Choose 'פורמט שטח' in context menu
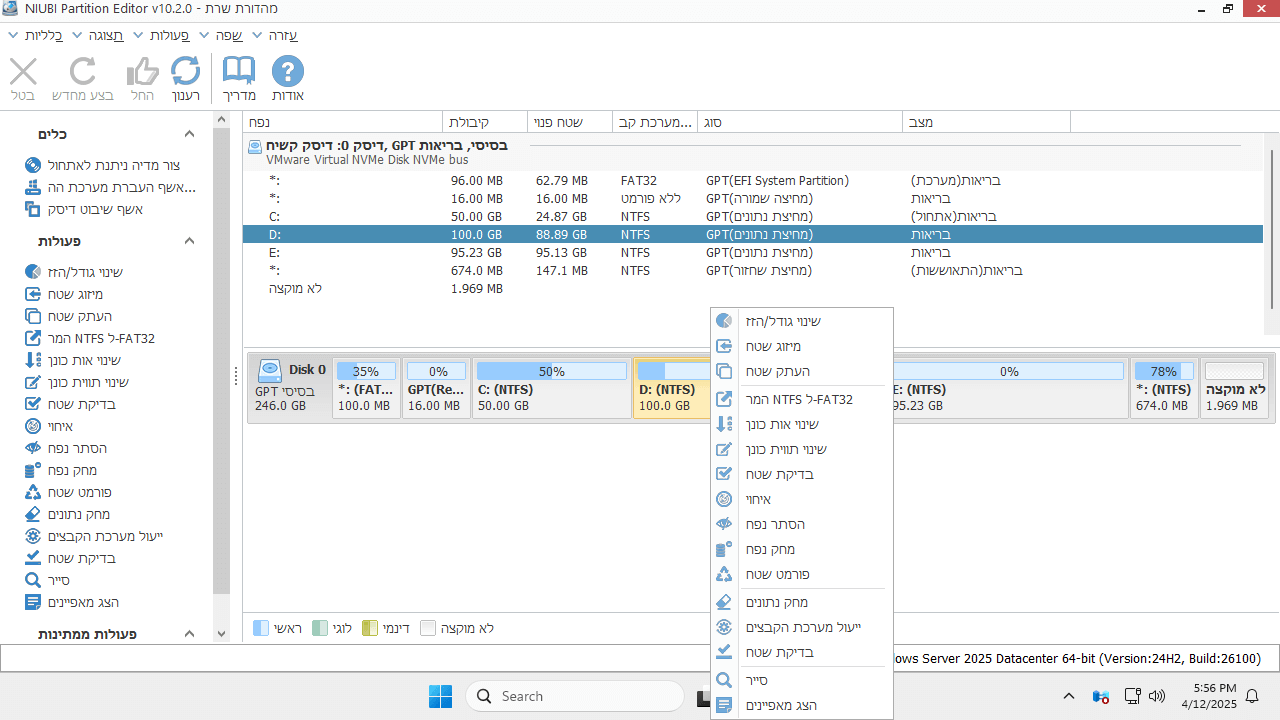 point(777,575)
